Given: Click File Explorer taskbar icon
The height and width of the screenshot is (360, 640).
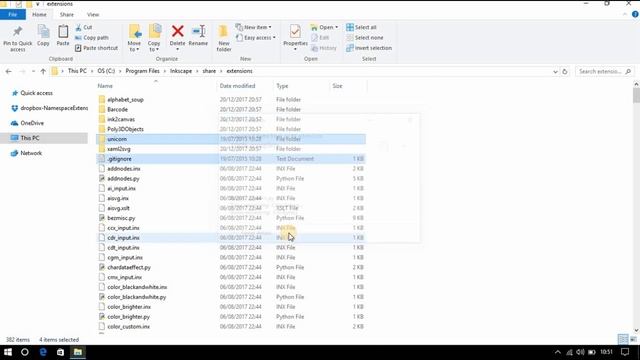Looking at the screenshot, I should [78, 352].
